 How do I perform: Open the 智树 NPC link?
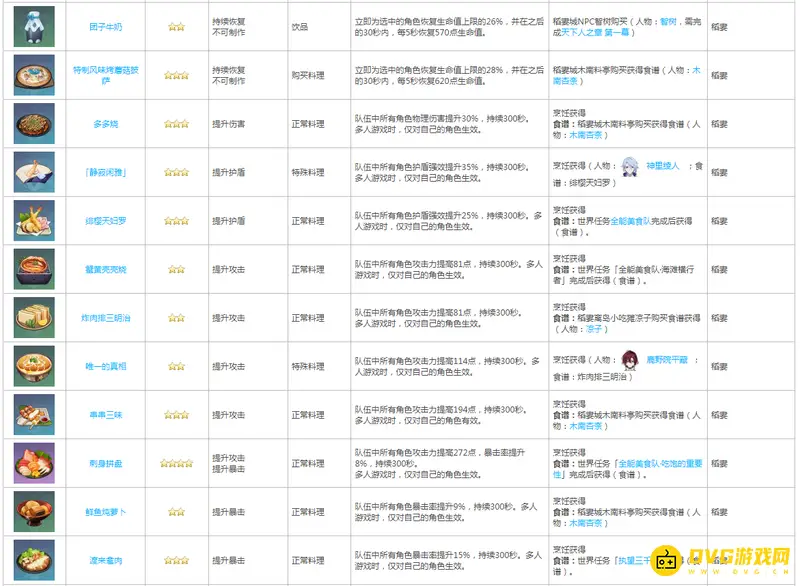click(668, 20)
